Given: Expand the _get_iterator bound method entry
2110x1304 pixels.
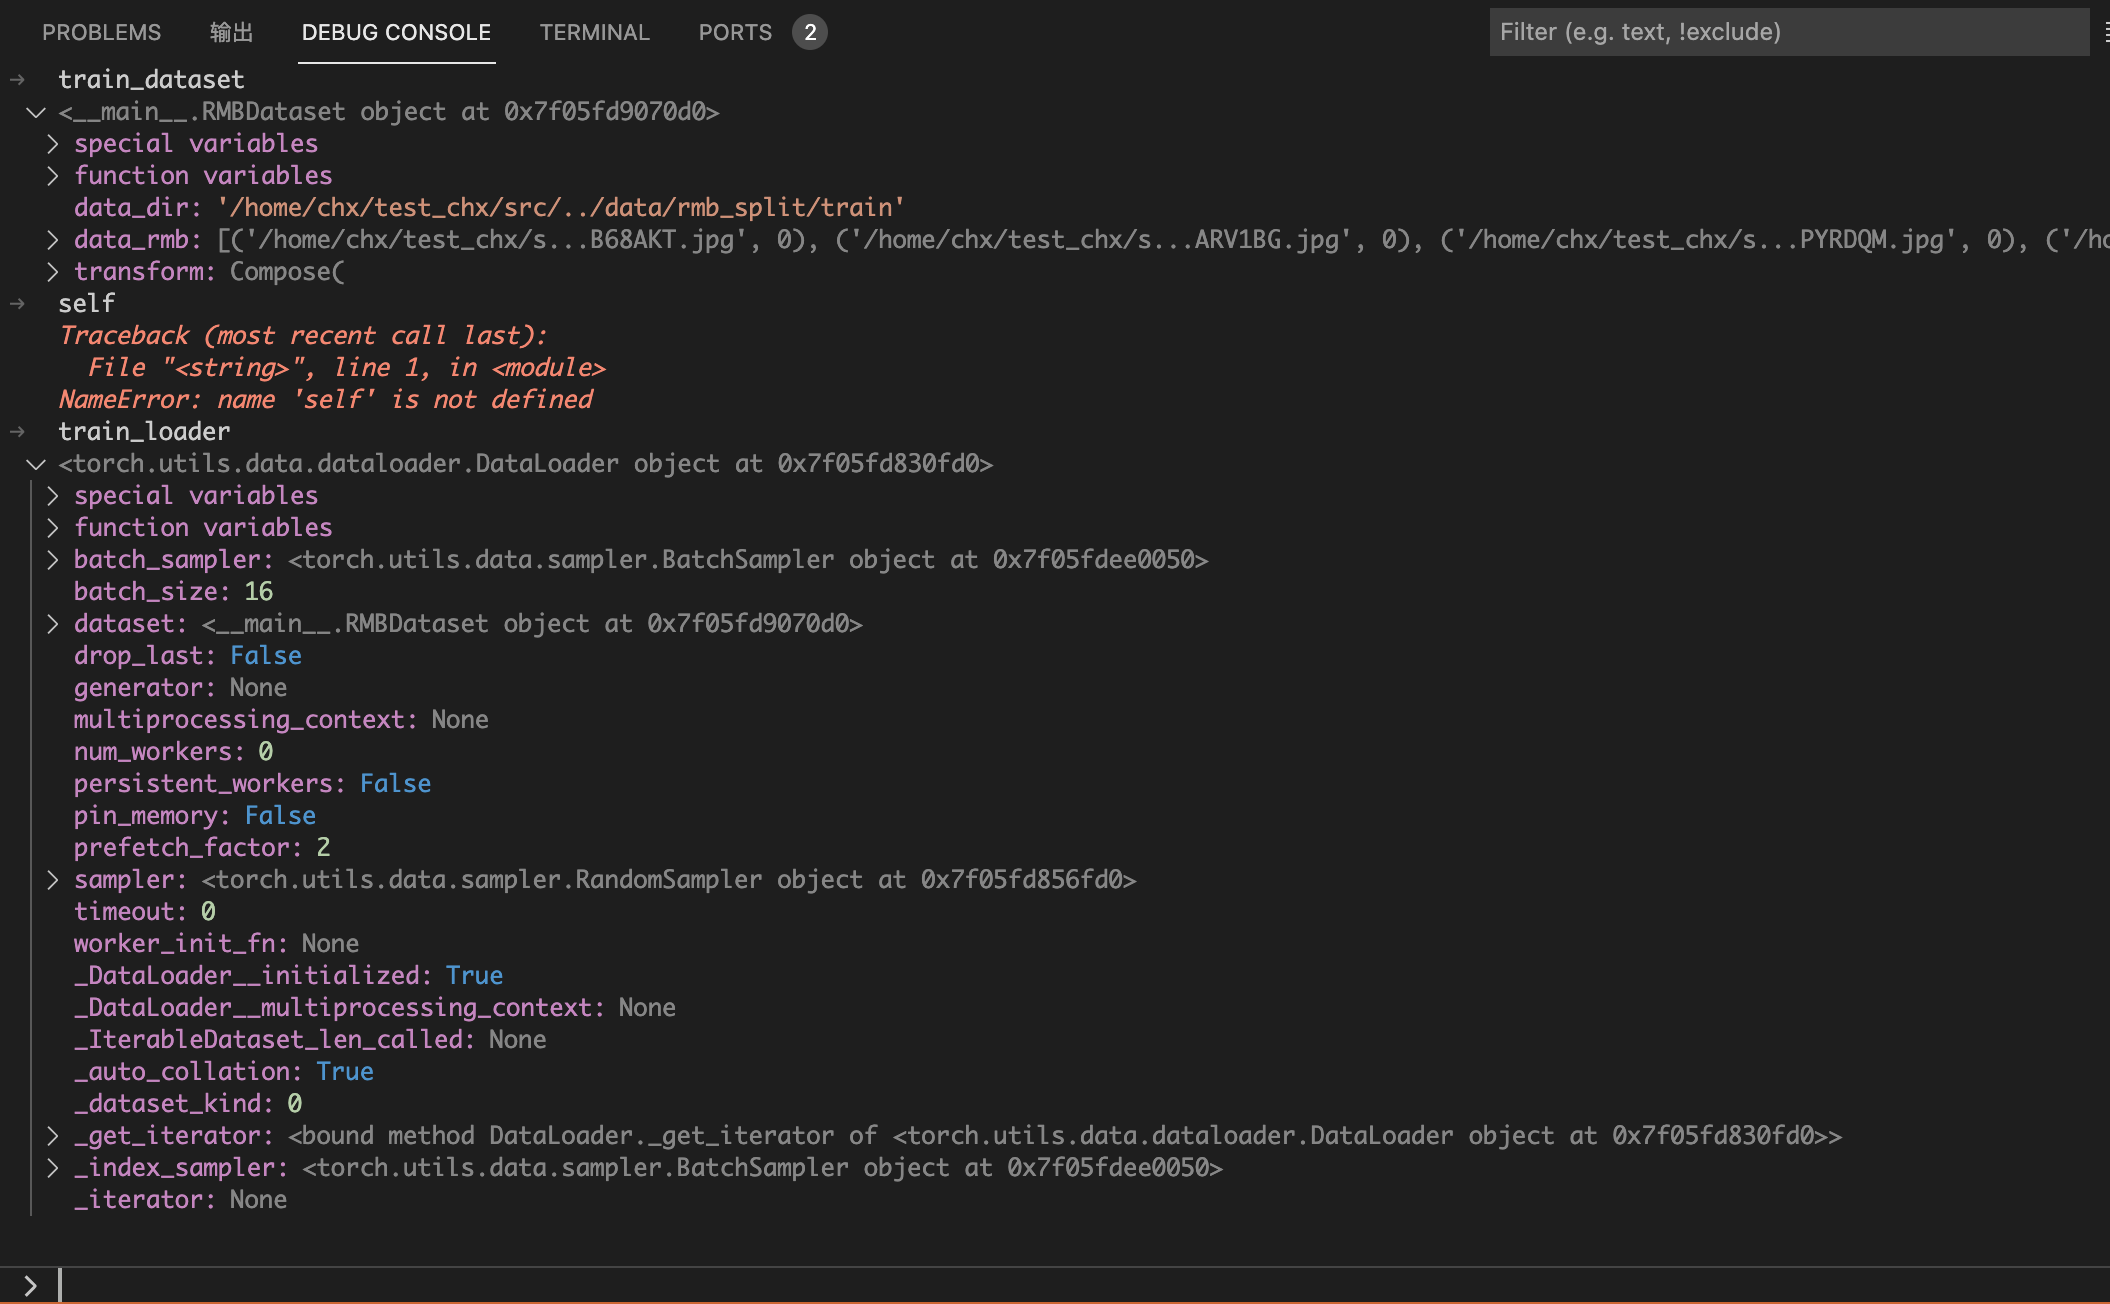Looking at the screenshot, I should point(53,1136).
